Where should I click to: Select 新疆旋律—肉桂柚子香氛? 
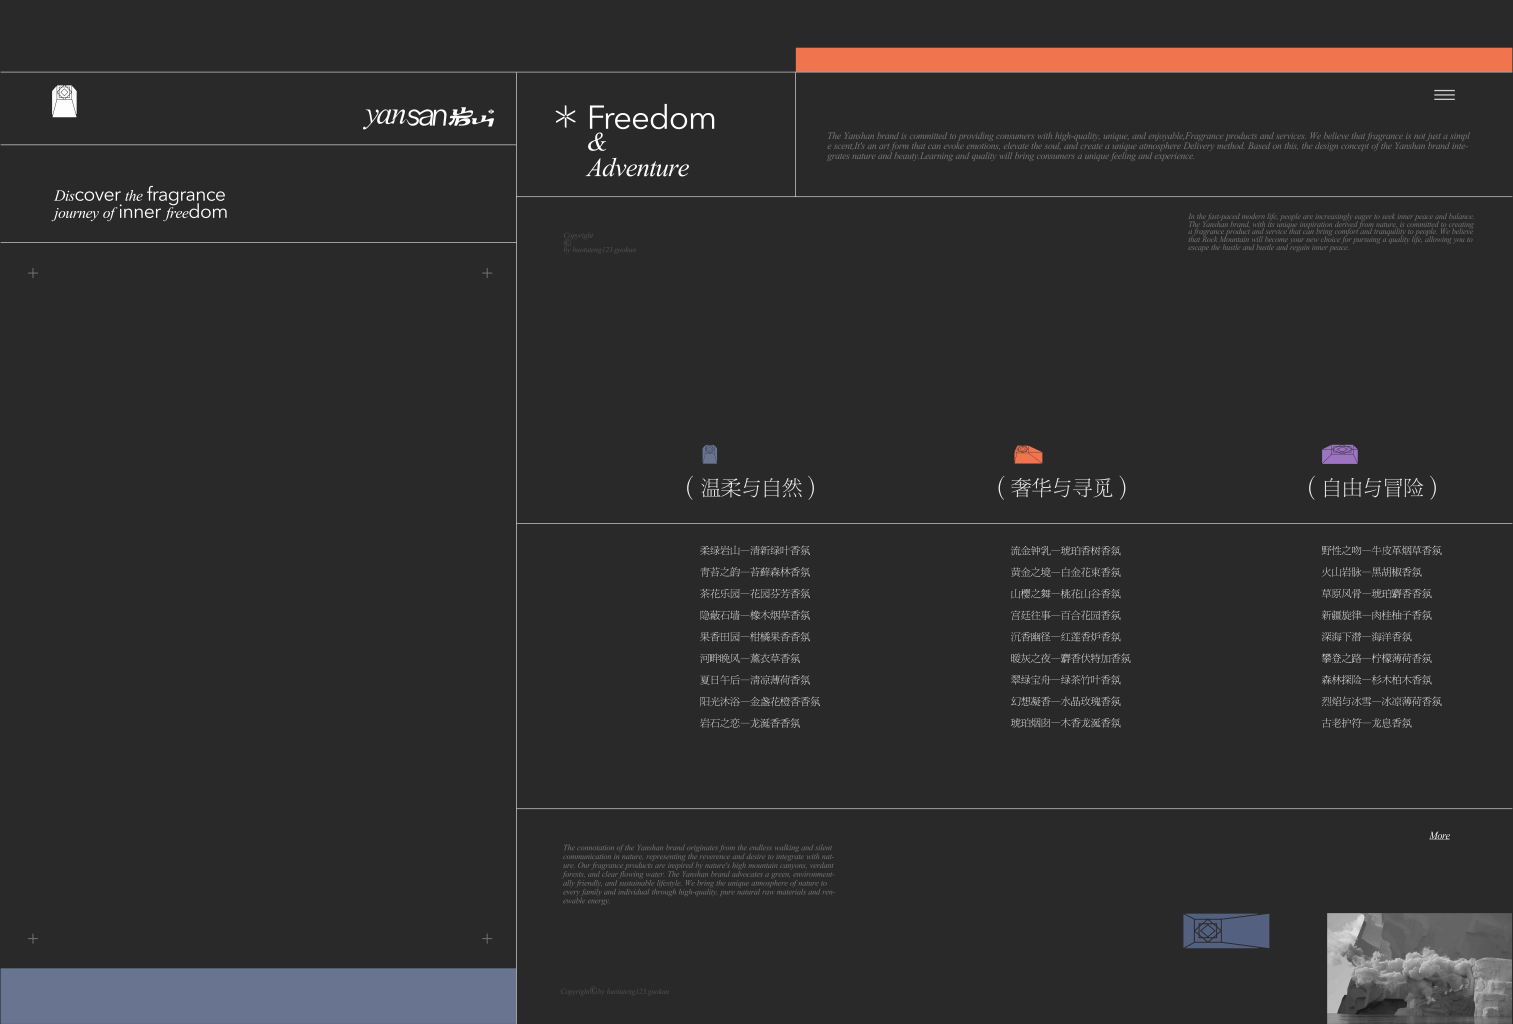tap(1377, 615)
